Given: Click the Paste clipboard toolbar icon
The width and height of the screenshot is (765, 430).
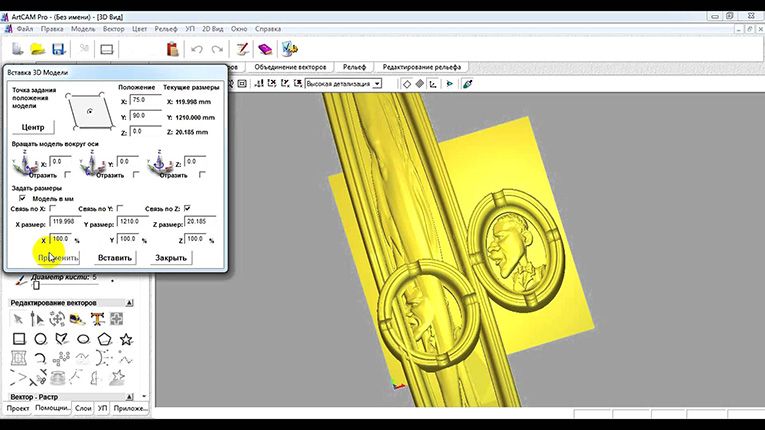Looking at the screenshot, I should (172, 49).
